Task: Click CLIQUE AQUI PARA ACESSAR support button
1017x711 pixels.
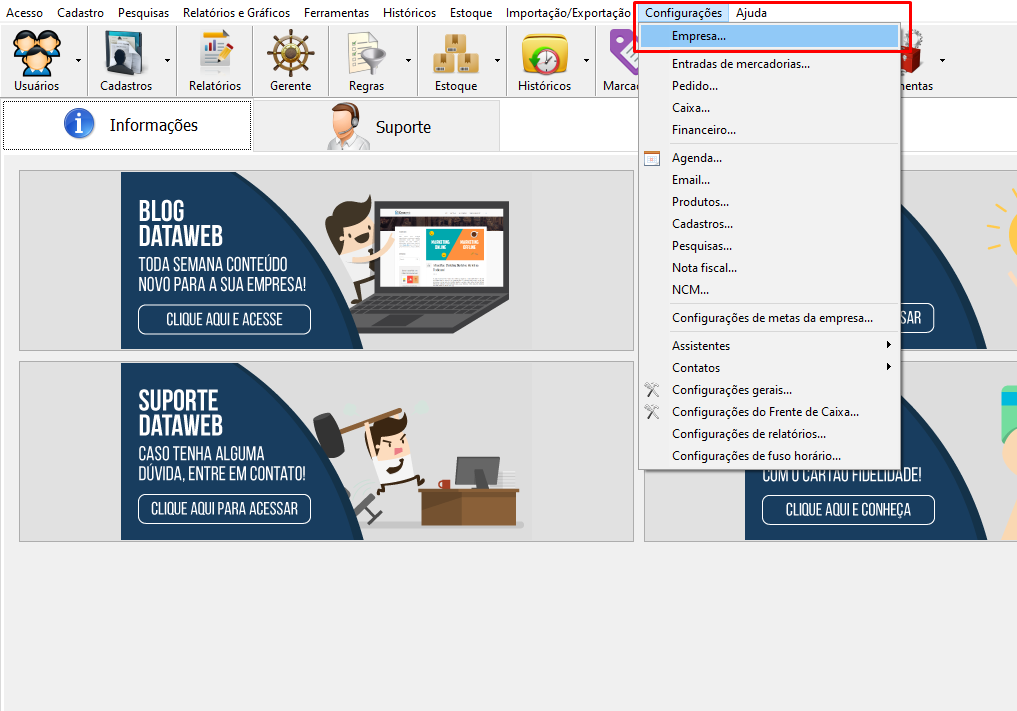Action: (x=224, y=509)
